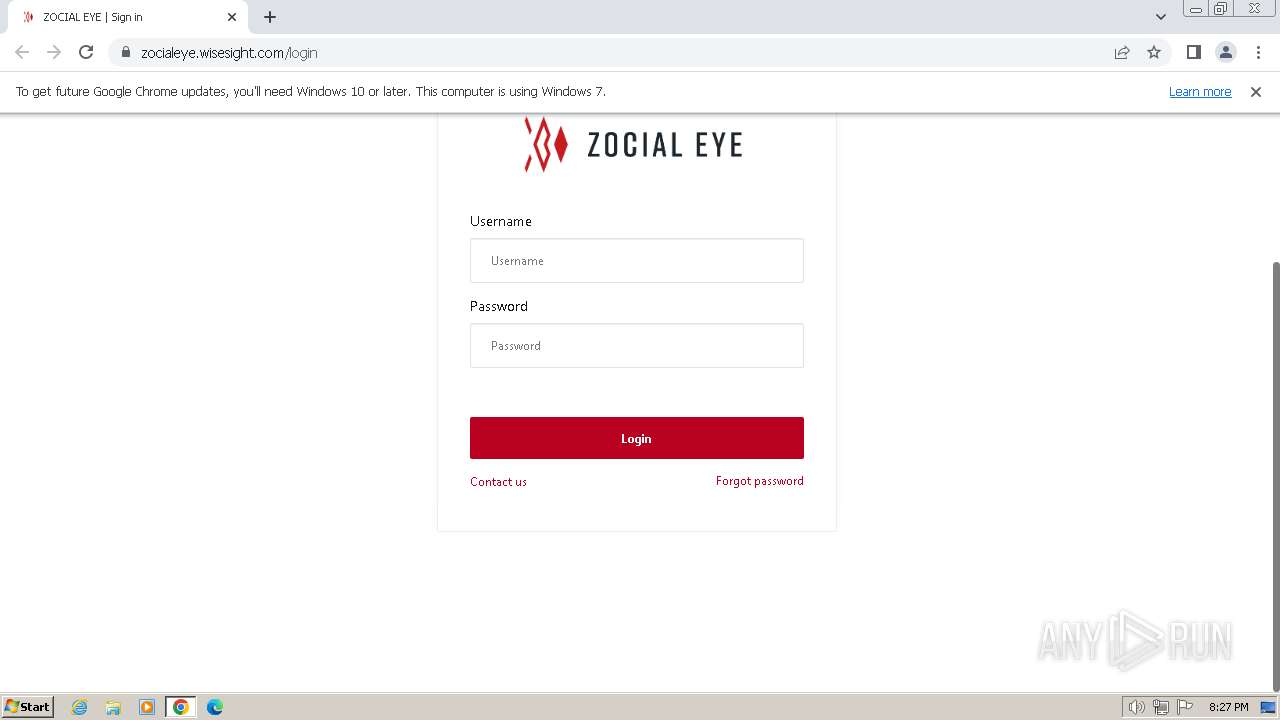This screenshot has width=1280, height=720.
Task: Click the Username input field
Action: [x=636, y=260]
